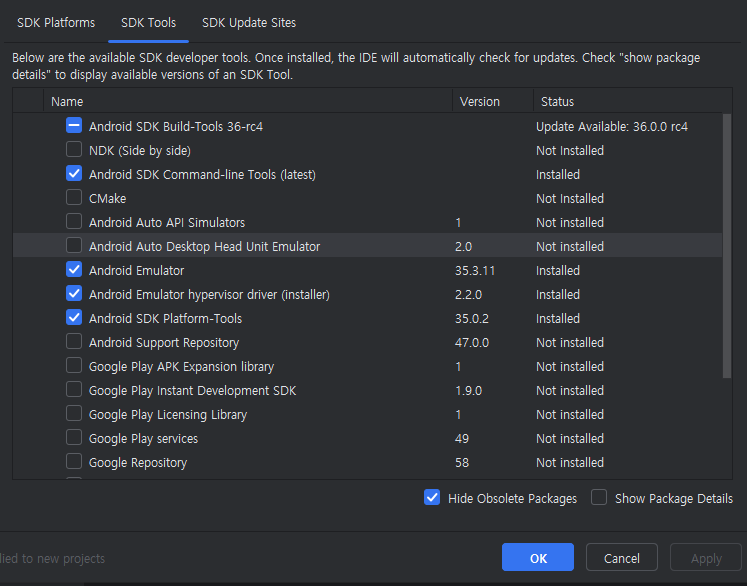The height and width of the screenshot is (586, 747).
Task: Click 'Installed' status of Android SDK Platform-Tools
Action: coord(558,318)
